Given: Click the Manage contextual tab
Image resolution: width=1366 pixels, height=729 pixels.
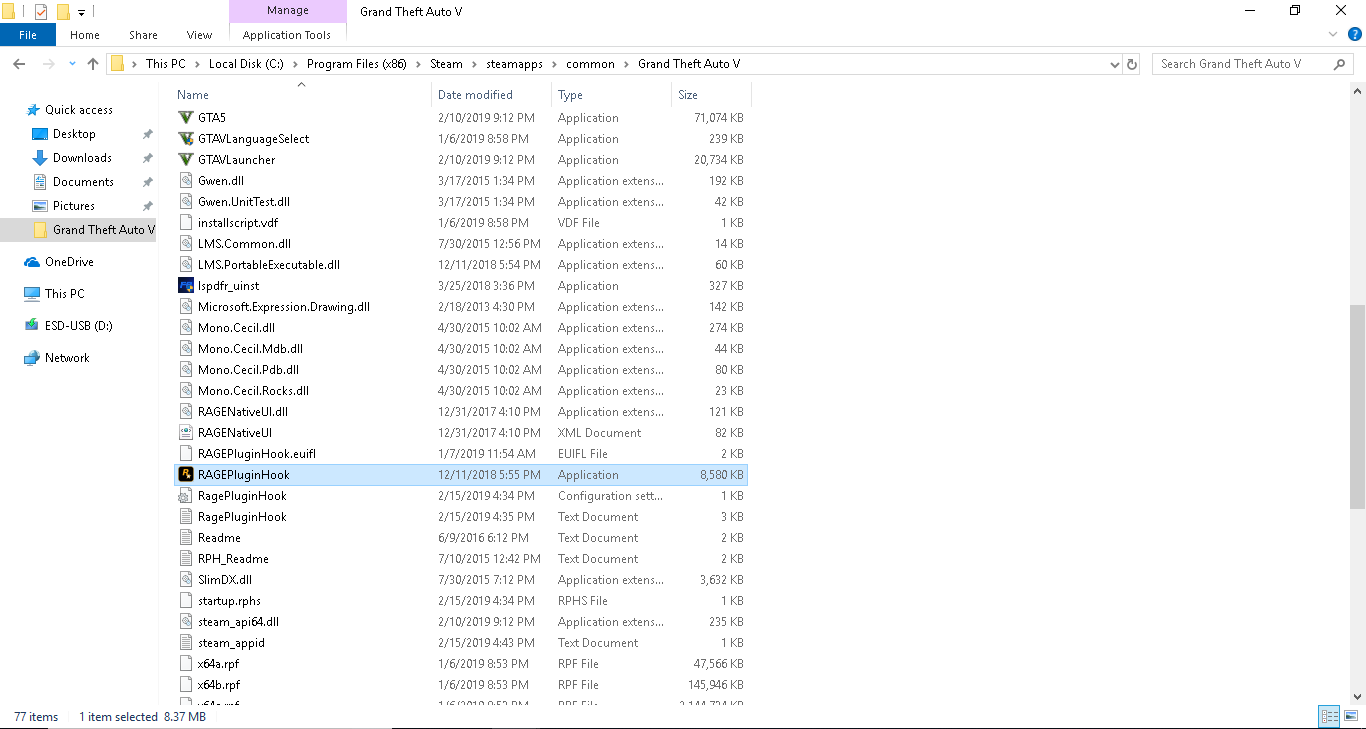Looking at the screenshot, I should 287,11.
